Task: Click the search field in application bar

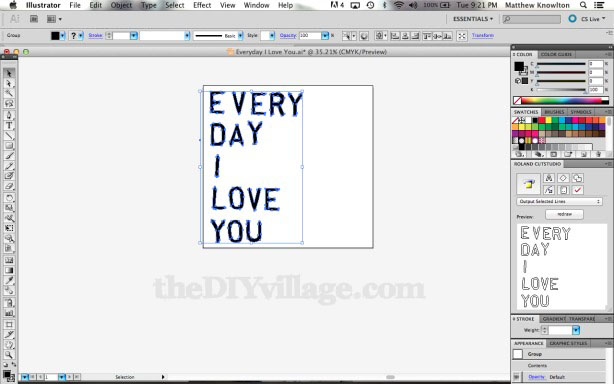Action: pyautogui.click(x=531, y=19)
